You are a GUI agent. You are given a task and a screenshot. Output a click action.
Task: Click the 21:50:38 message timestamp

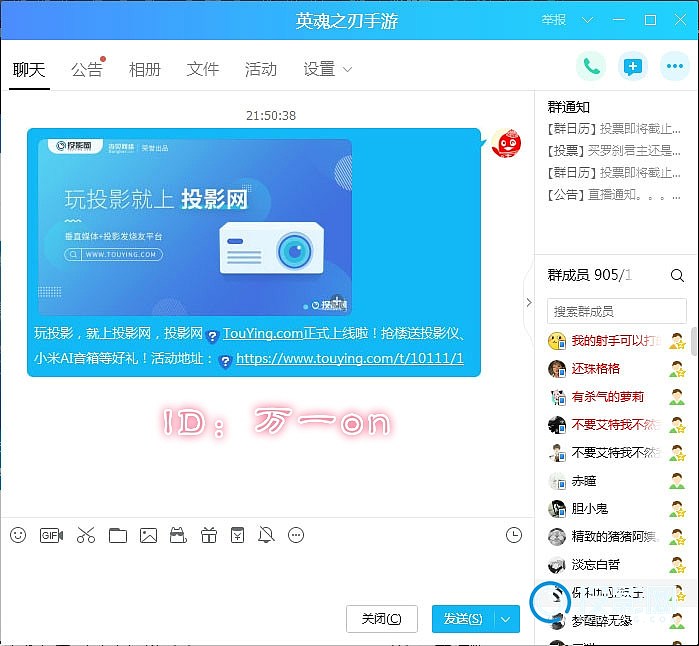point(271,115)
